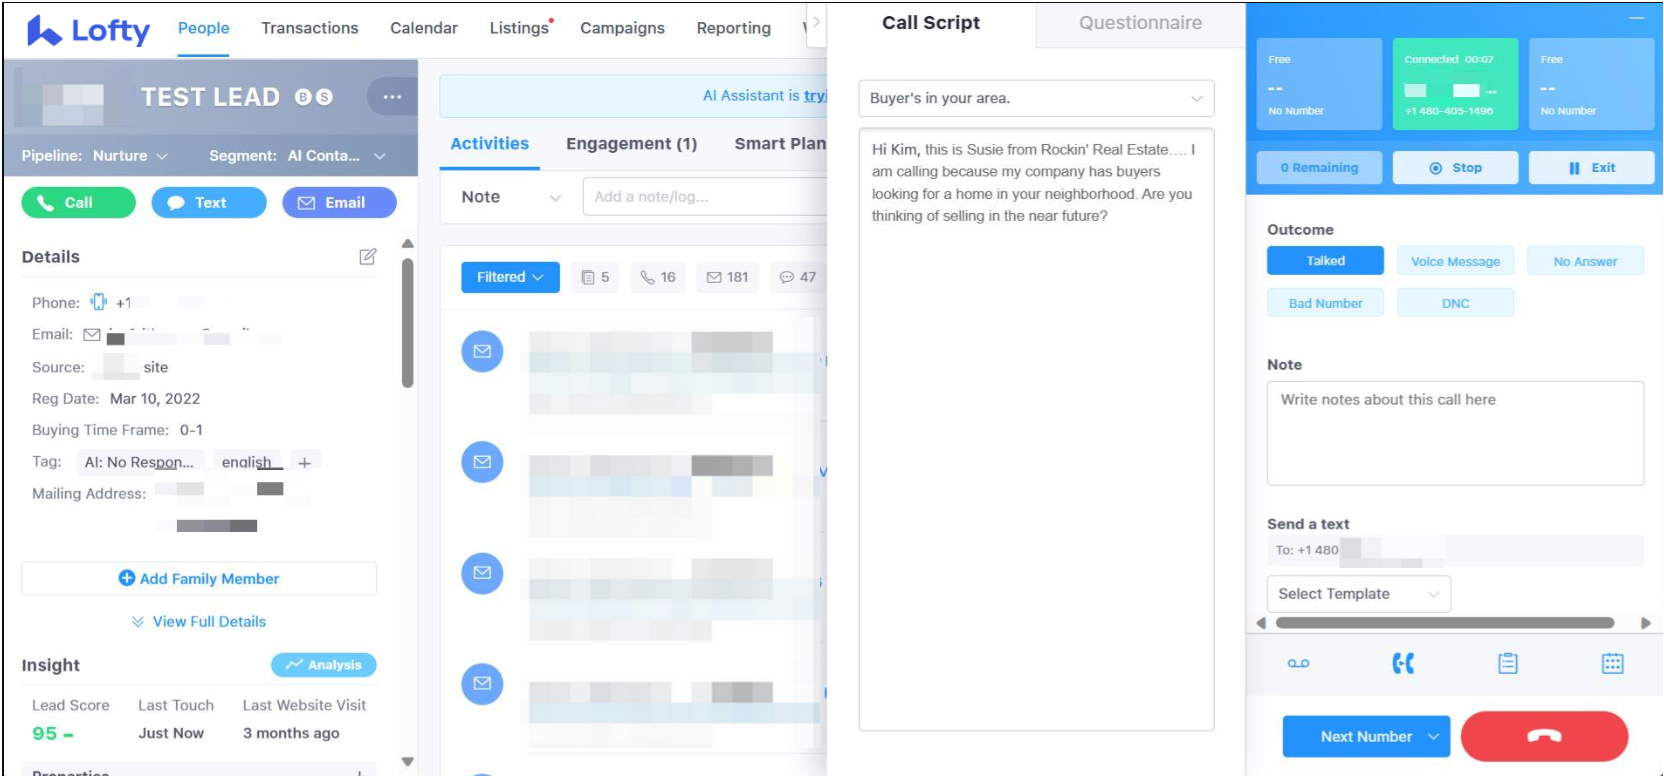
Task: Filter activities by calls count 16
Action: tap(658, 277)
